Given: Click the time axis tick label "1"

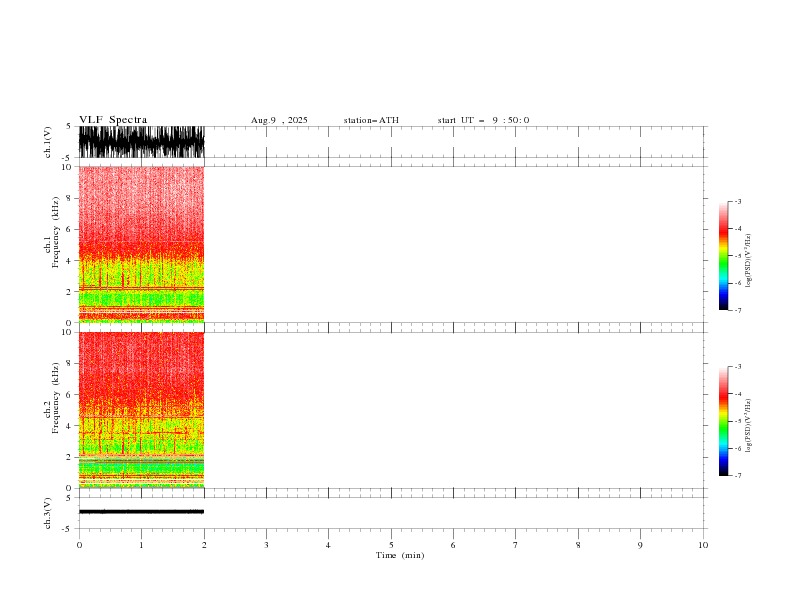Looking at the screenshot, I should click(141, 545).
